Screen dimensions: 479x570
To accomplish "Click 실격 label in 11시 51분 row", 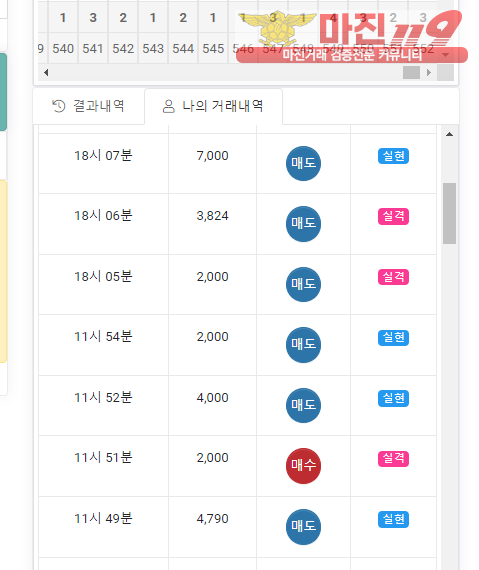I will [394, 458].
